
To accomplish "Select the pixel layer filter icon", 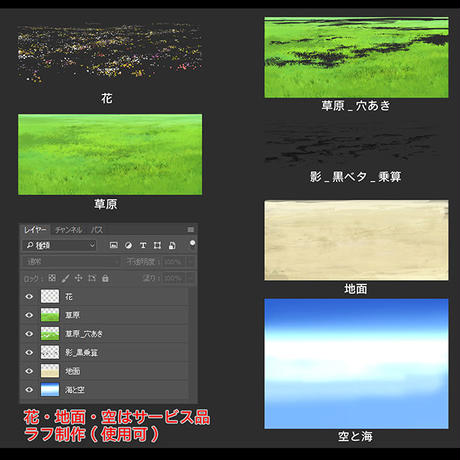I will (x=114, y=245).
